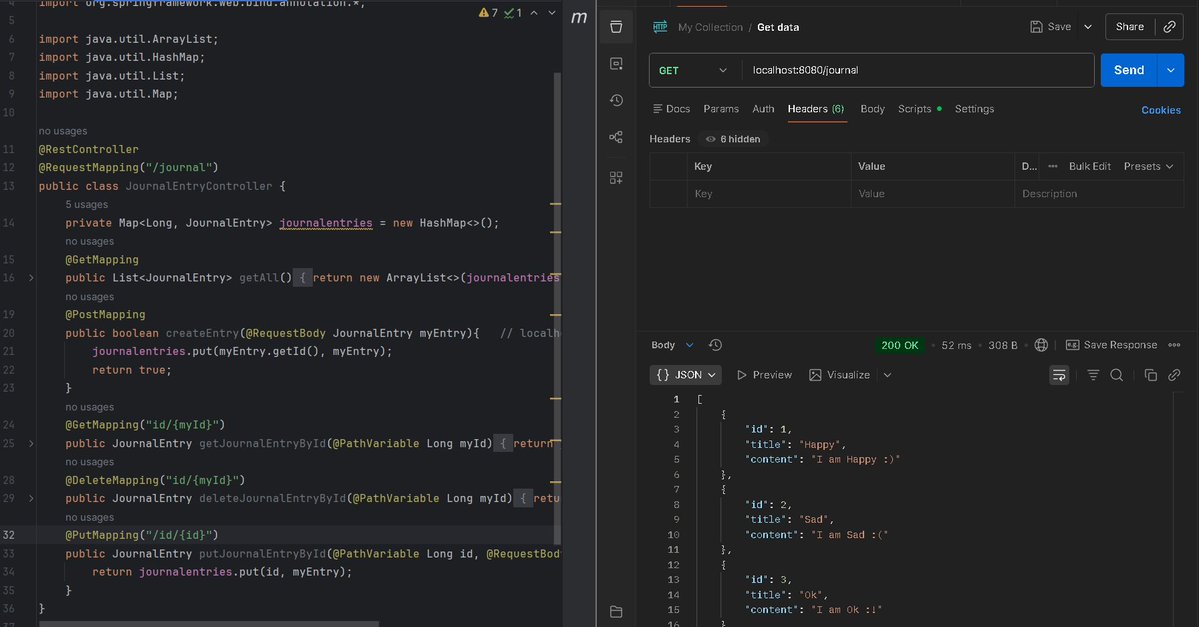The image size is (1199, 627).
Task: Open the Send button dropdown arrow
Action: [1171, 70]
